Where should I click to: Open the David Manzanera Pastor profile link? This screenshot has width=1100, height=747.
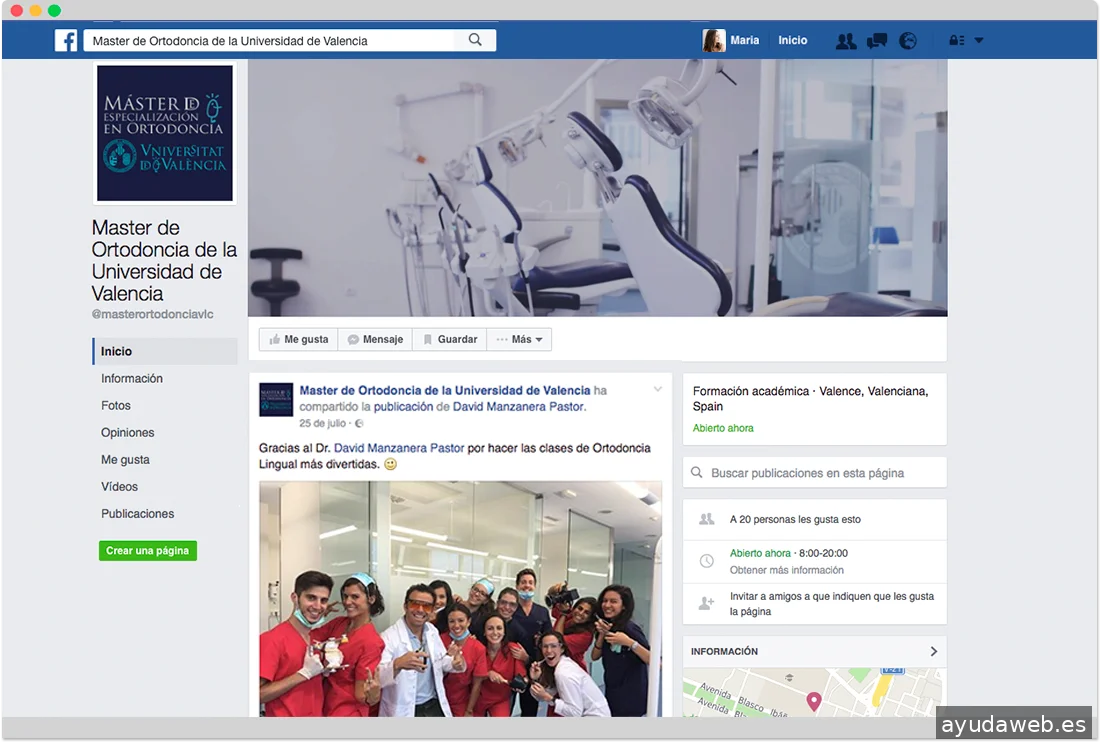click(518, 407)
